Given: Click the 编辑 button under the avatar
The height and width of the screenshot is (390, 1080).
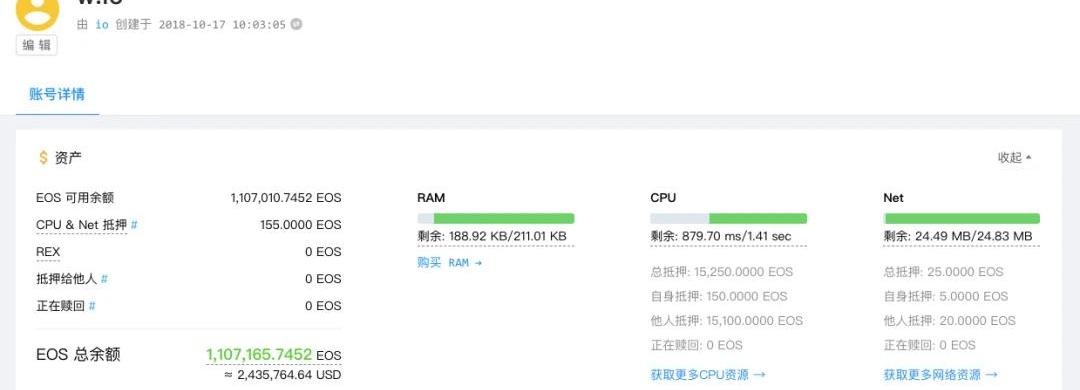Looking at the screenshot, I should [x=37, y=45].
